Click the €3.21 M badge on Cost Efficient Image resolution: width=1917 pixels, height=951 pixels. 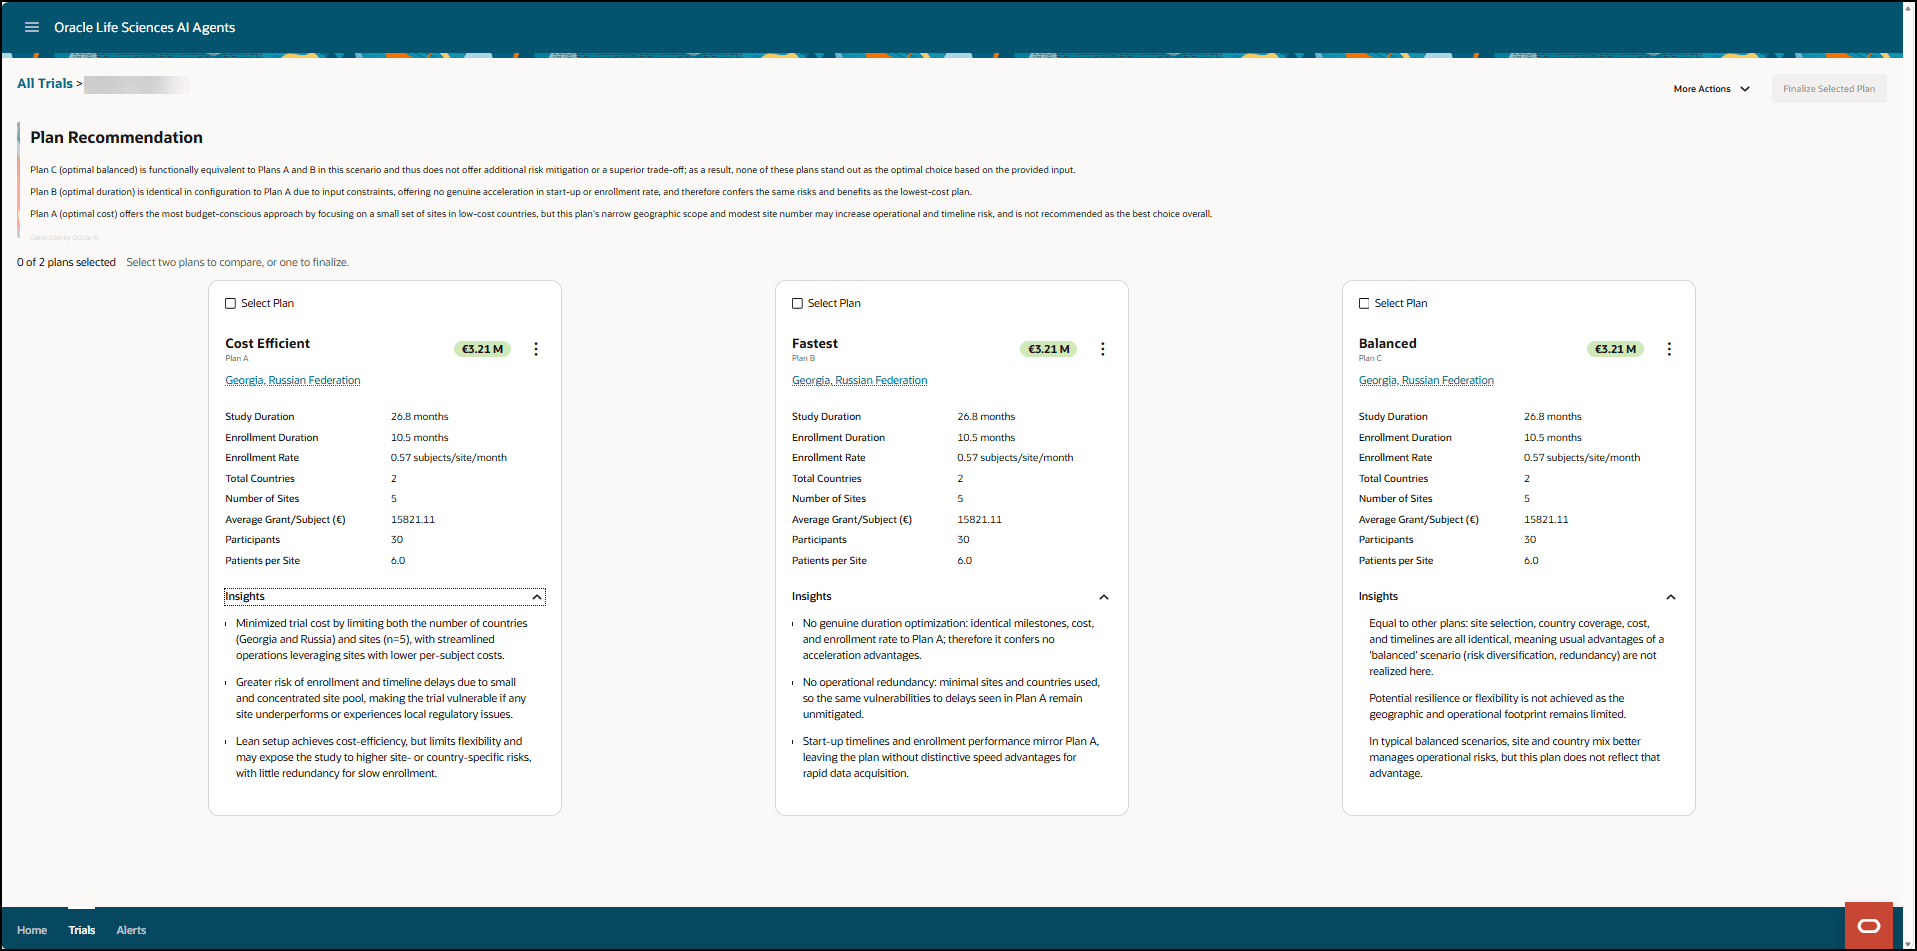pyautogui.click(x=483, y=349)
